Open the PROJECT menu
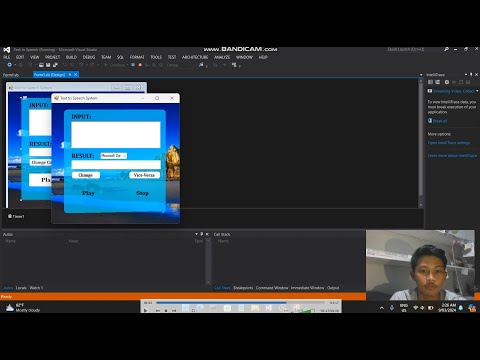The width and height of the screenshot is (480, 360). [53, 57]
